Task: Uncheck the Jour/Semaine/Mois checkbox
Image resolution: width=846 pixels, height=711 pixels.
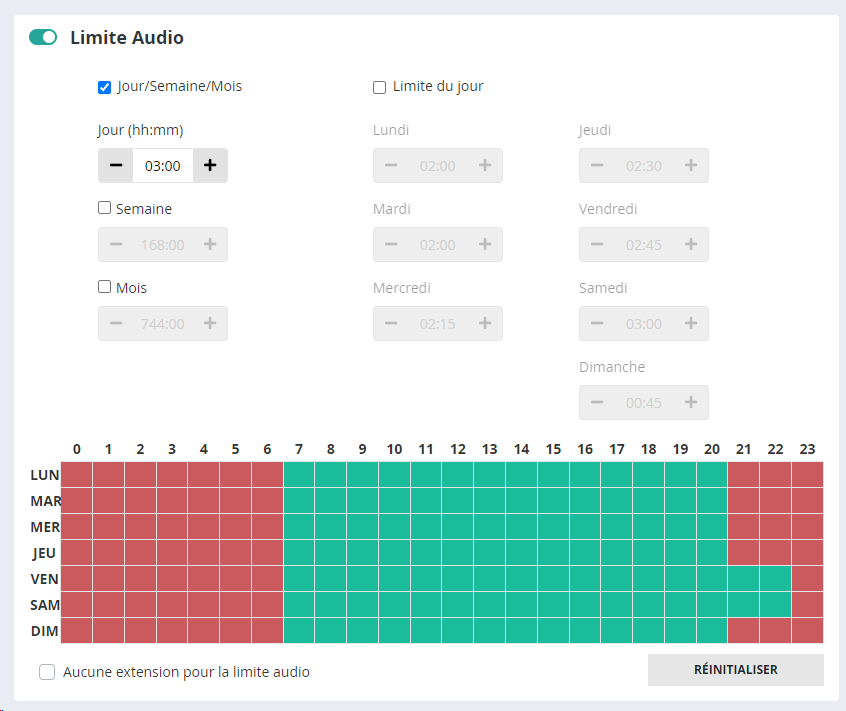Action: pyautogui.click(x=104, y=87)
